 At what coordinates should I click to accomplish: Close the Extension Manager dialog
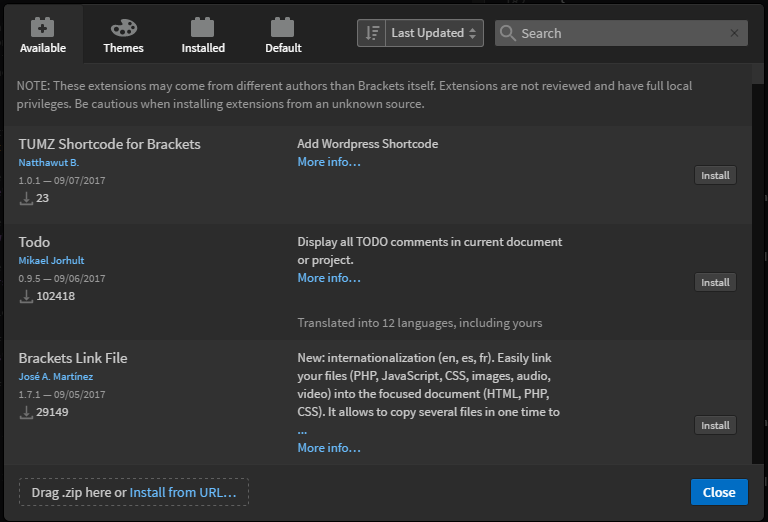click(x=719, y=492)
